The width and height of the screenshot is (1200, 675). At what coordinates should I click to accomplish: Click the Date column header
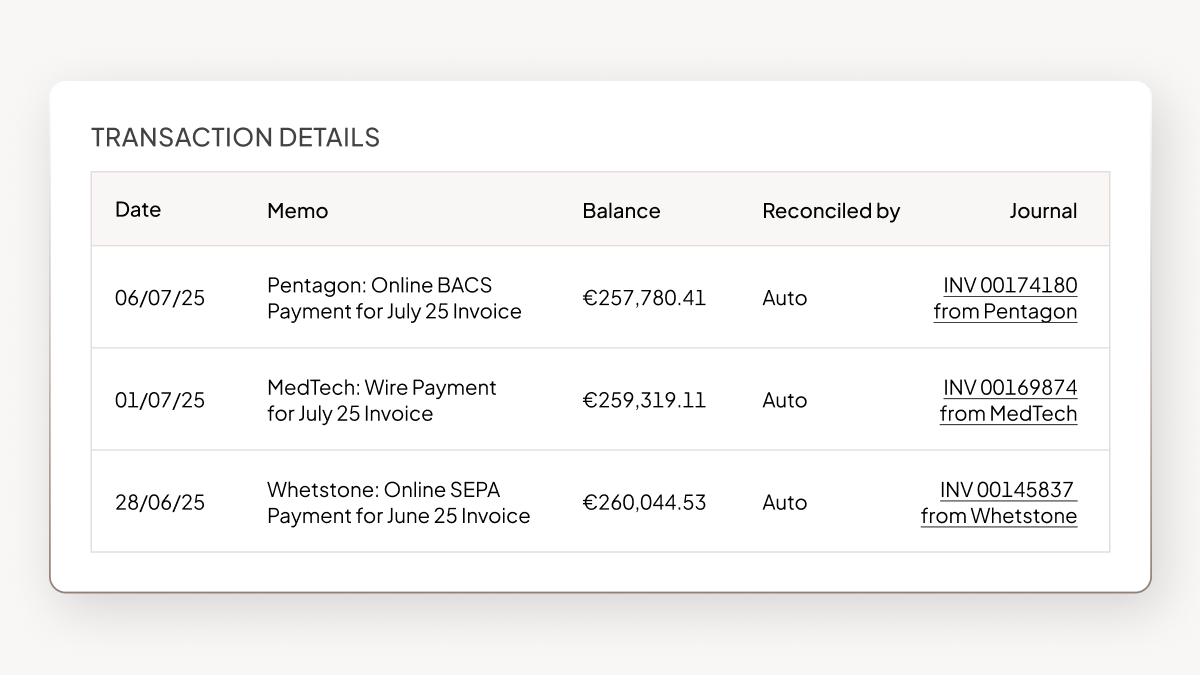tap(138, 209)
